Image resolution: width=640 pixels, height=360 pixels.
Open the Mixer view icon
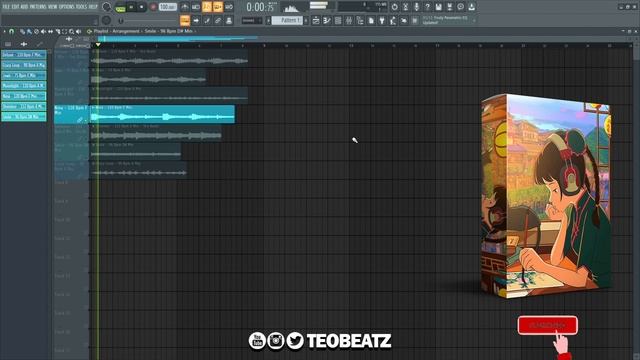click(x=349, y=20)
